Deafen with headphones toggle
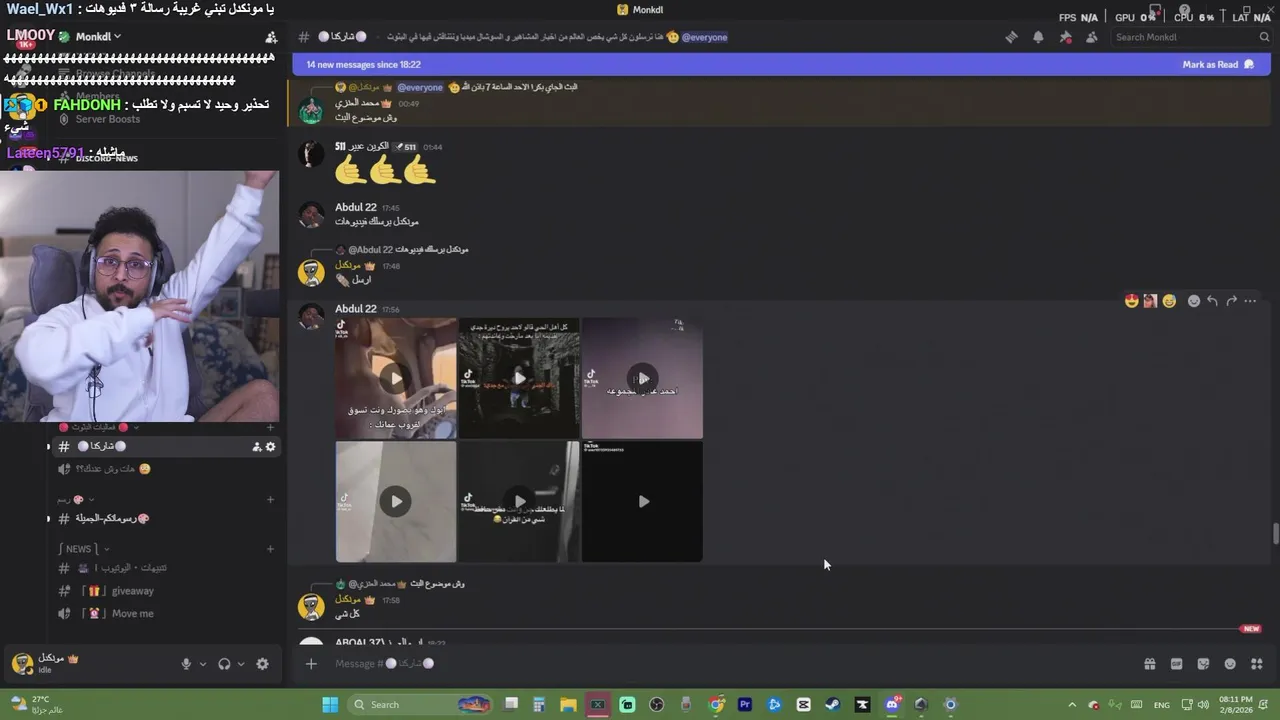The width and height of the screenshot is (1280, 720). point(224,664)
